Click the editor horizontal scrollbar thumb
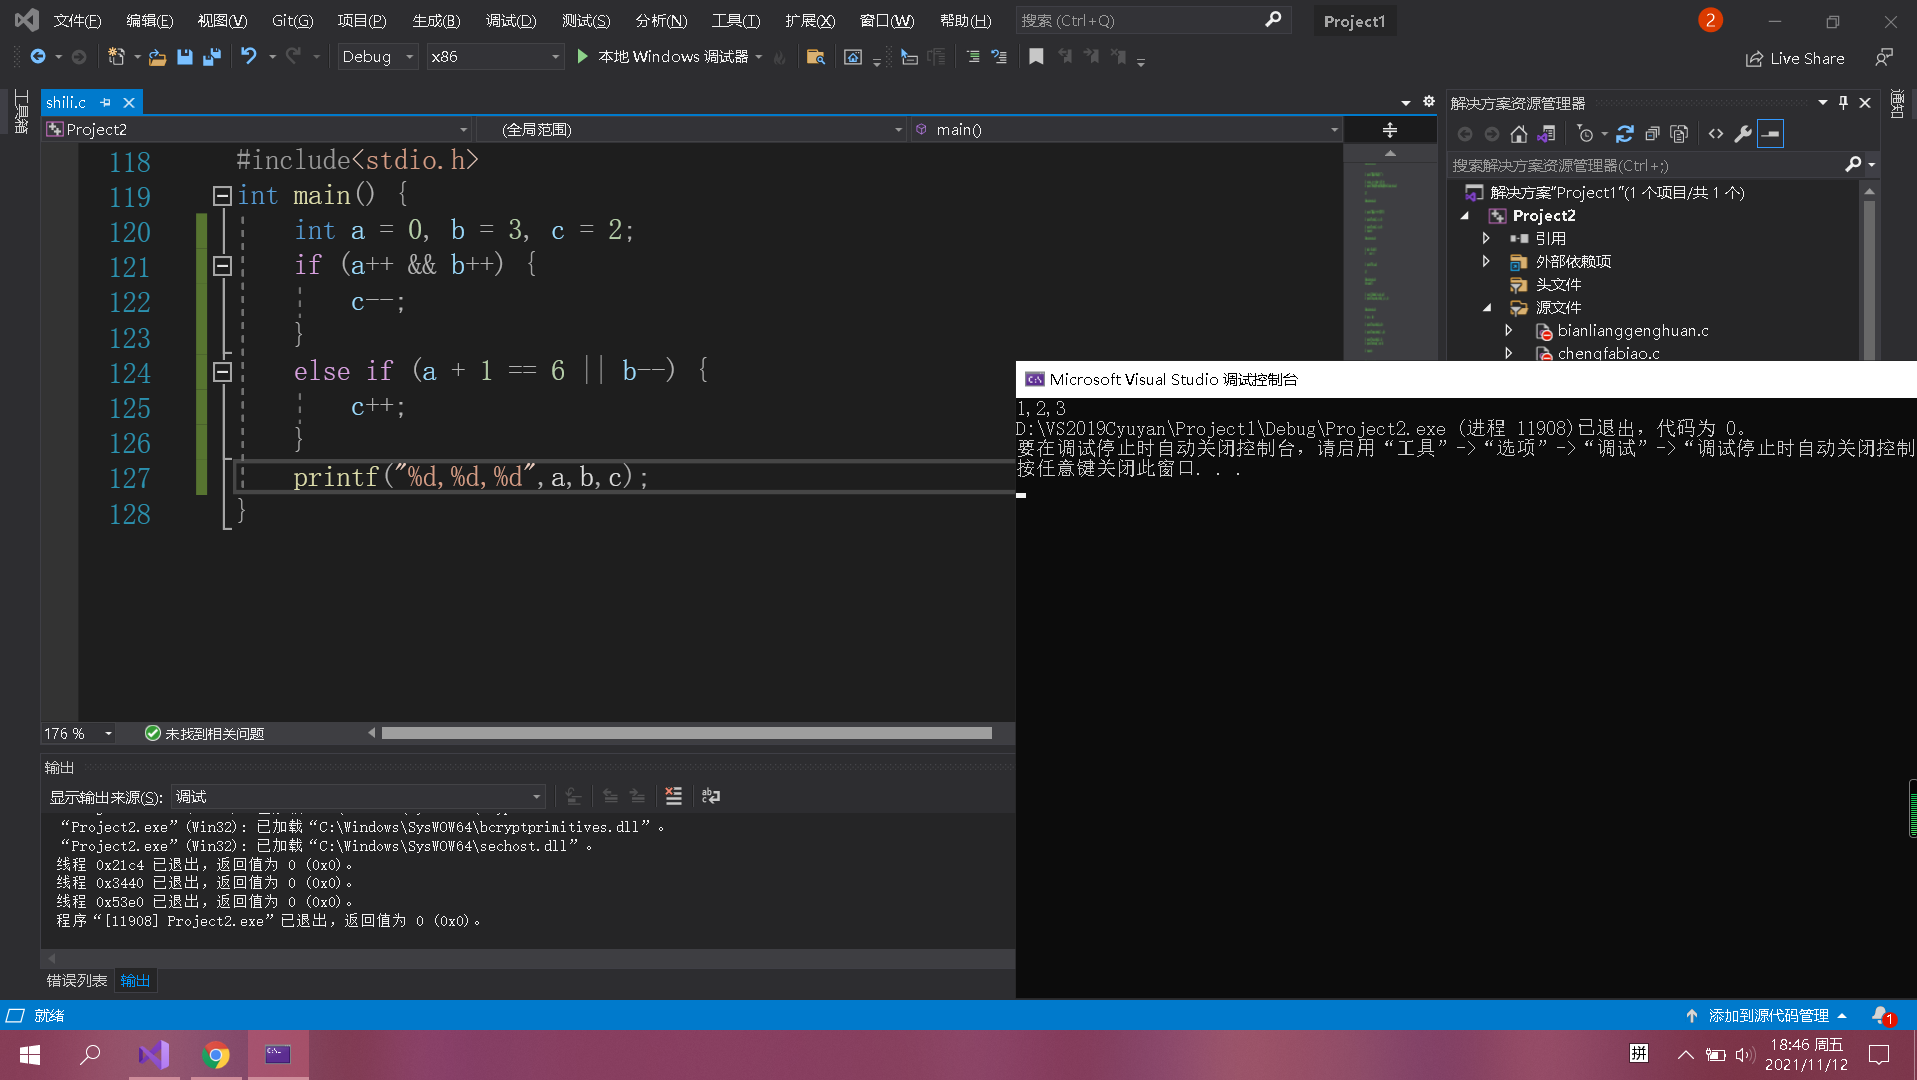Image resolution: width=1917 pixels, height=1080 pixels. point(686,733)
